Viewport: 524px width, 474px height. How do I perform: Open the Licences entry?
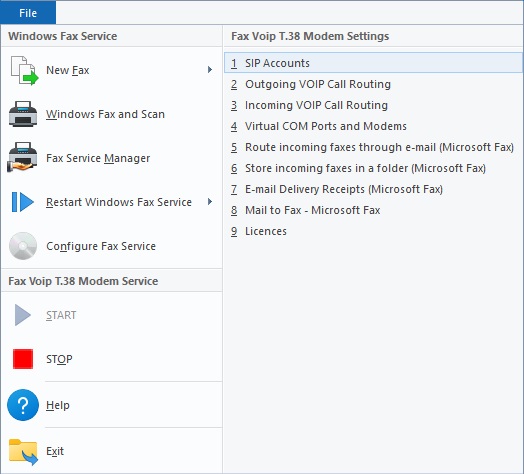pyautogui.click(x=373, y=232)
